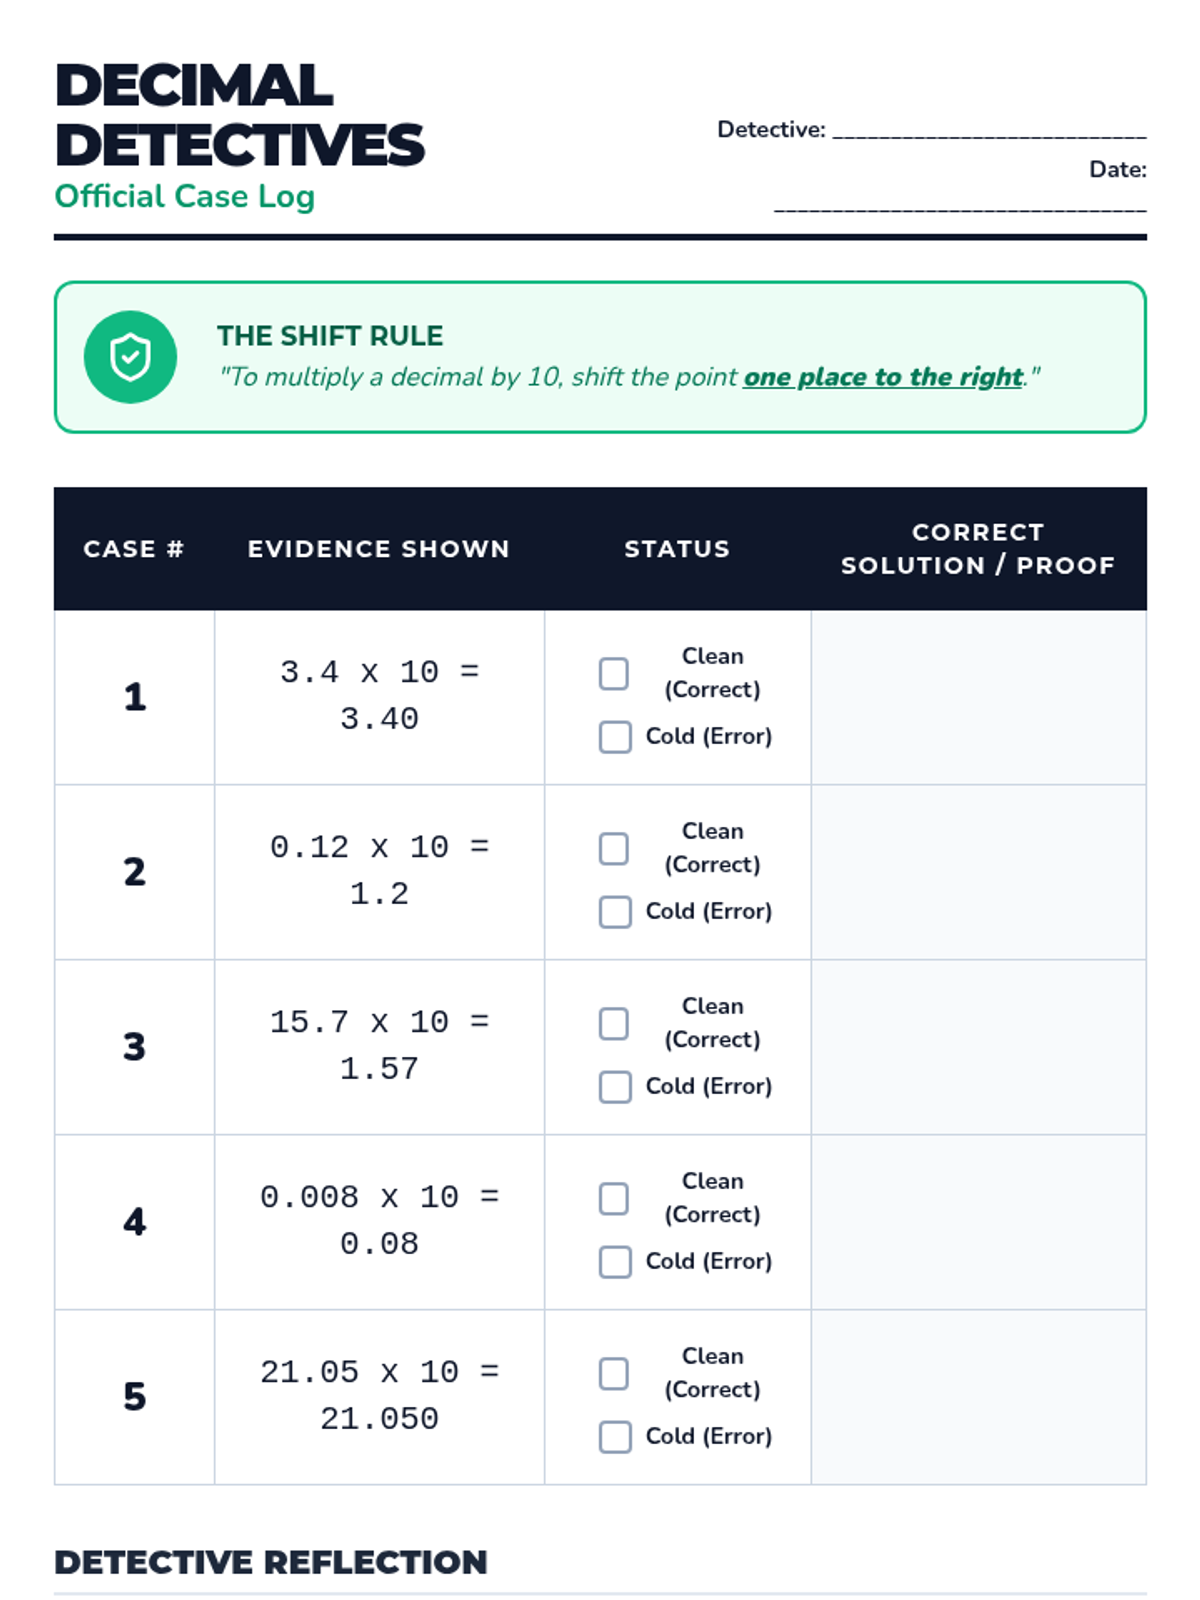
Task: Click the Status column header
Action: [677, 549]
